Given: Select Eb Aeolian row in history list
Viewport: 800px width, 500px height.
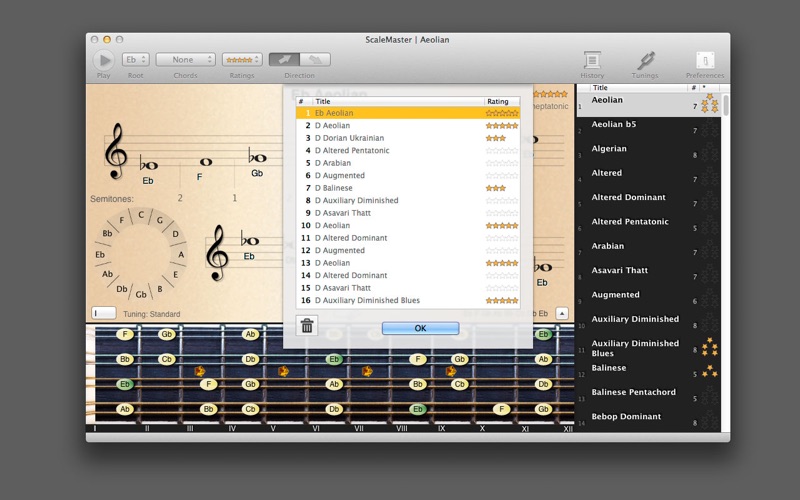Looking at the screenshot, I should [x=408, y=113].
